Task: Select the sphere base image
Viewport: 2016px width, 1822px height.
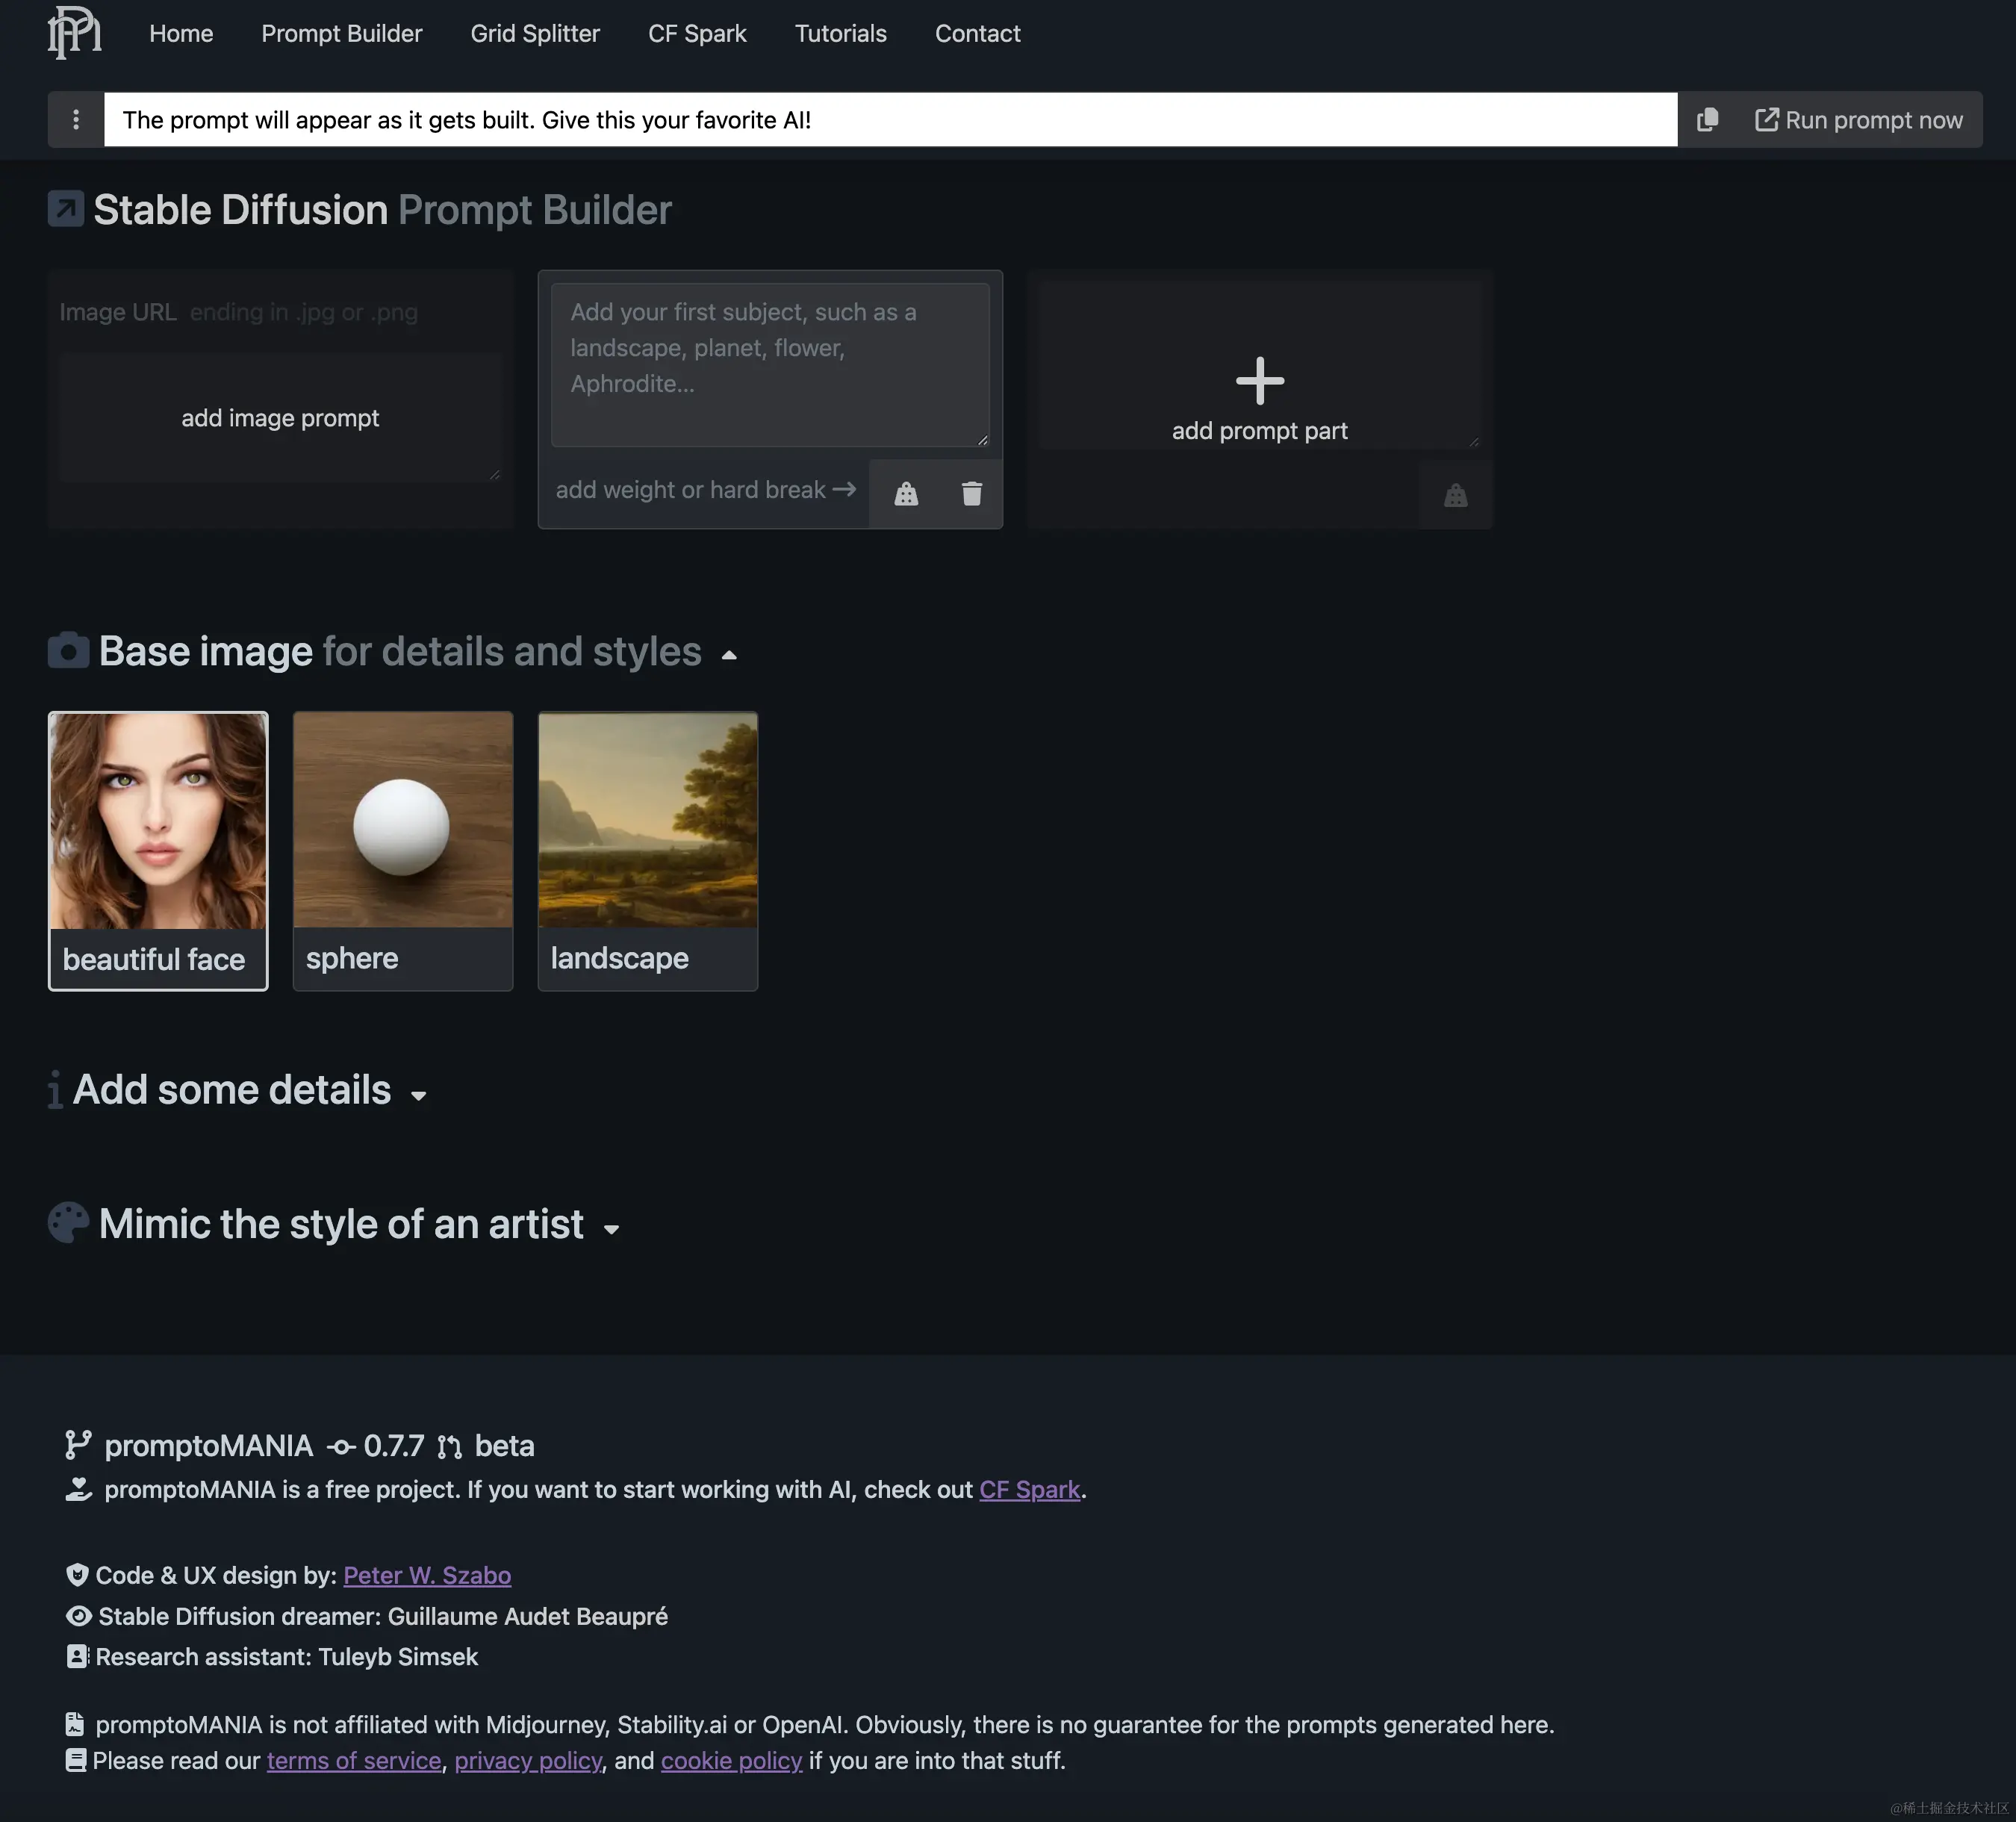Action: [403, 851]
